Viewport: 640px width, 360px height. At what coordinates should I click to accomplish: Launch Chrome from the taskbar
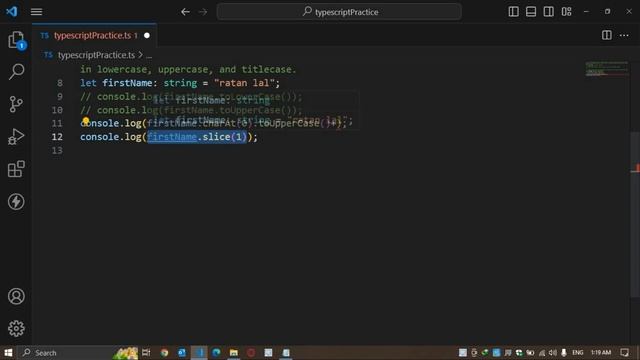(164, 353)
